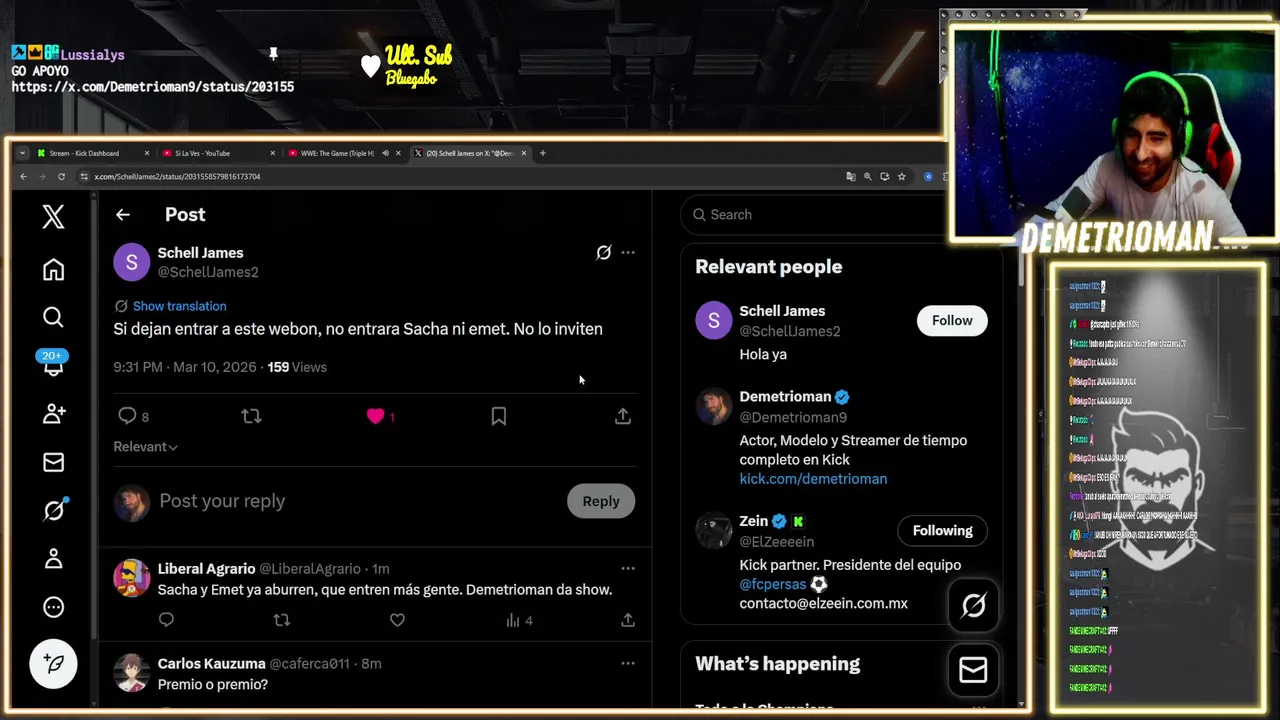The image size is (1280, 720).
Task: Click Grok icon on Schell James post
Action: (x=603, y=253)
